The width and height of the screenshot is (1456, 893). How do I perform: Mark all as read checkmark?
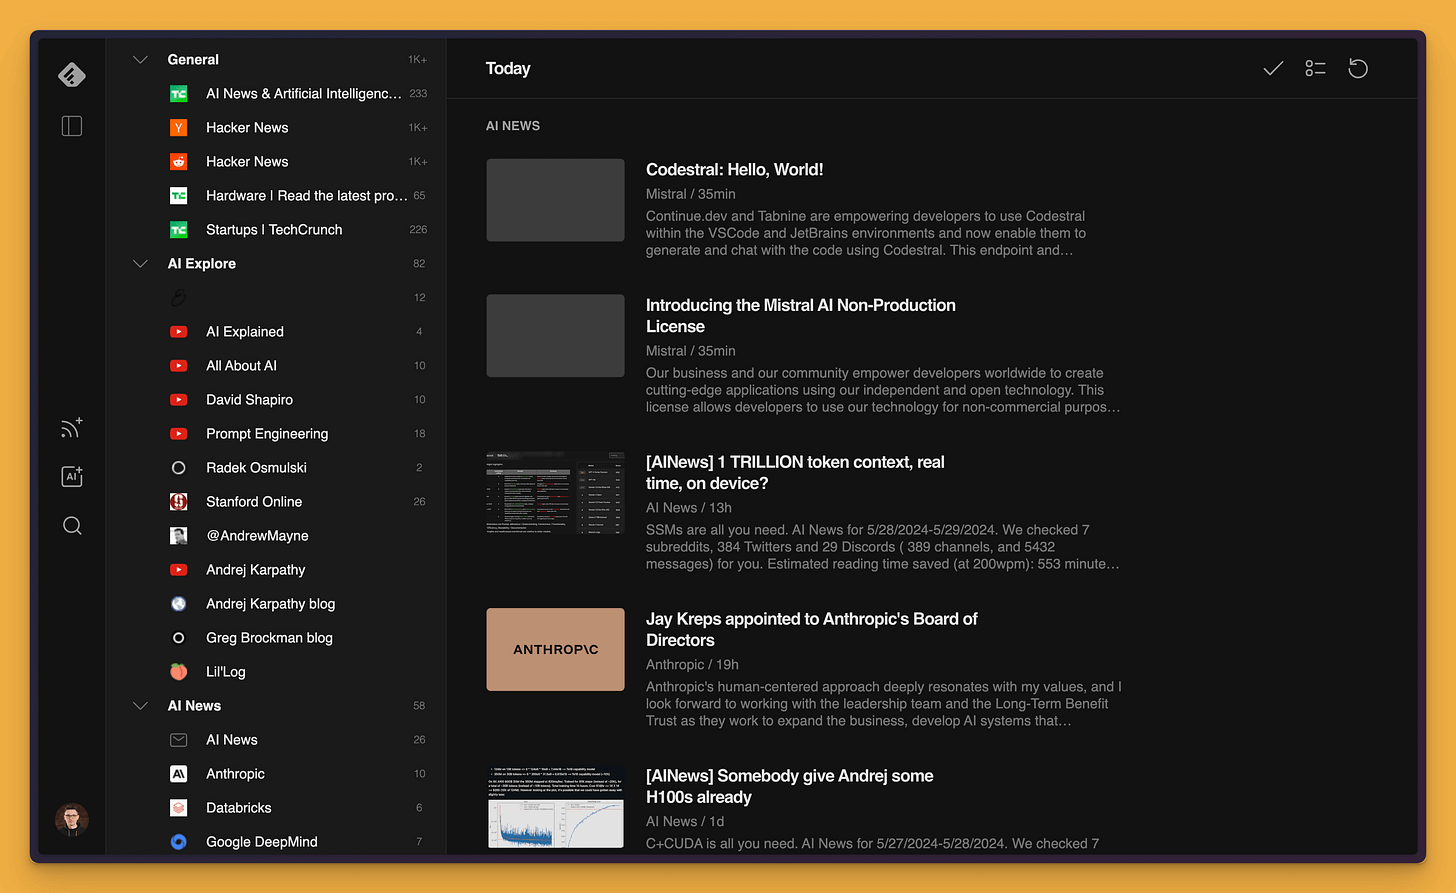pos(1273,69)
